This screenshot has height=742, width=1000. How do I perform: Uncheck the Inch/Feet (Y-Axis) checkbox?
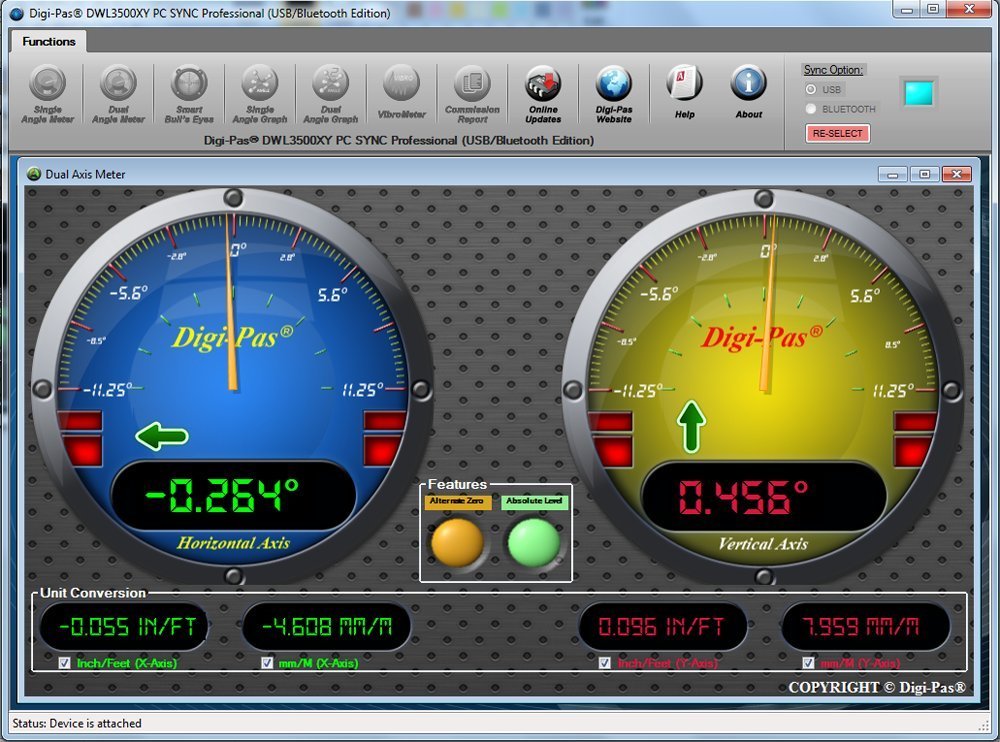604,662
